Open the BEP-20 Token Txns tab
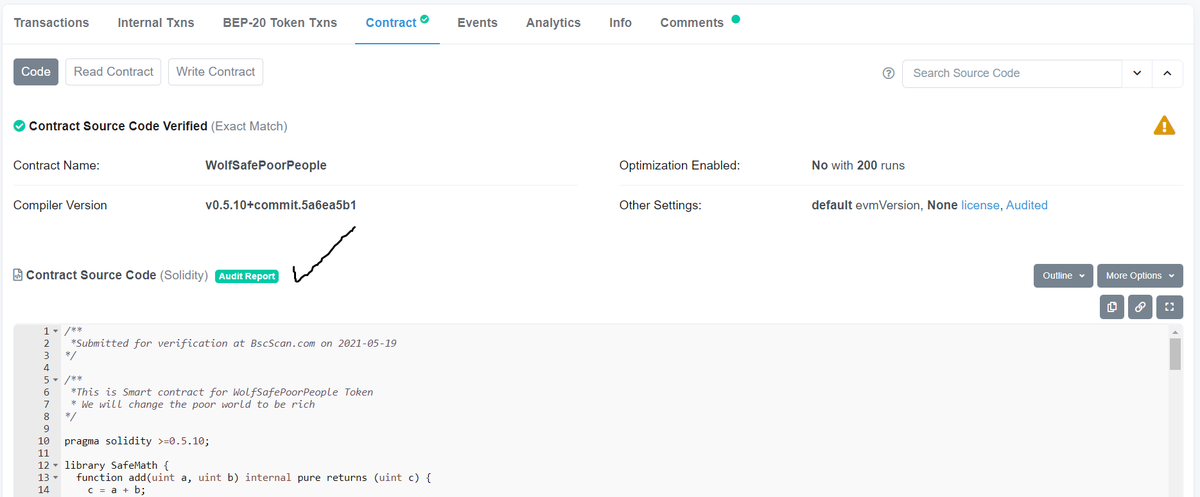This screenshot has height=497, width=1200. point(280,22)
